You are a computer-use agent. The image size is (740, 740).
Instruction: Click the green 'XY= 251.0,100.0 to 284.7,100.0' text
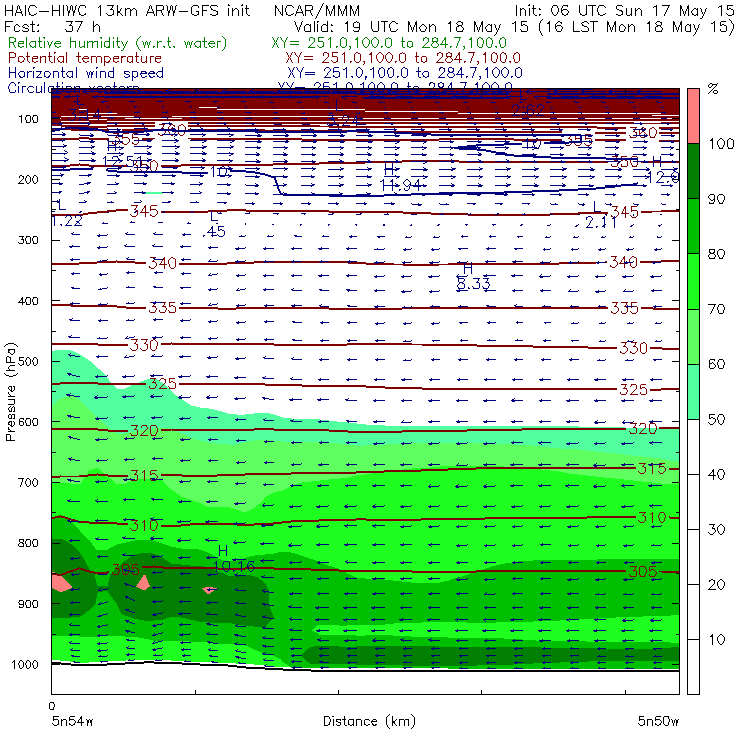click(389, 43)
